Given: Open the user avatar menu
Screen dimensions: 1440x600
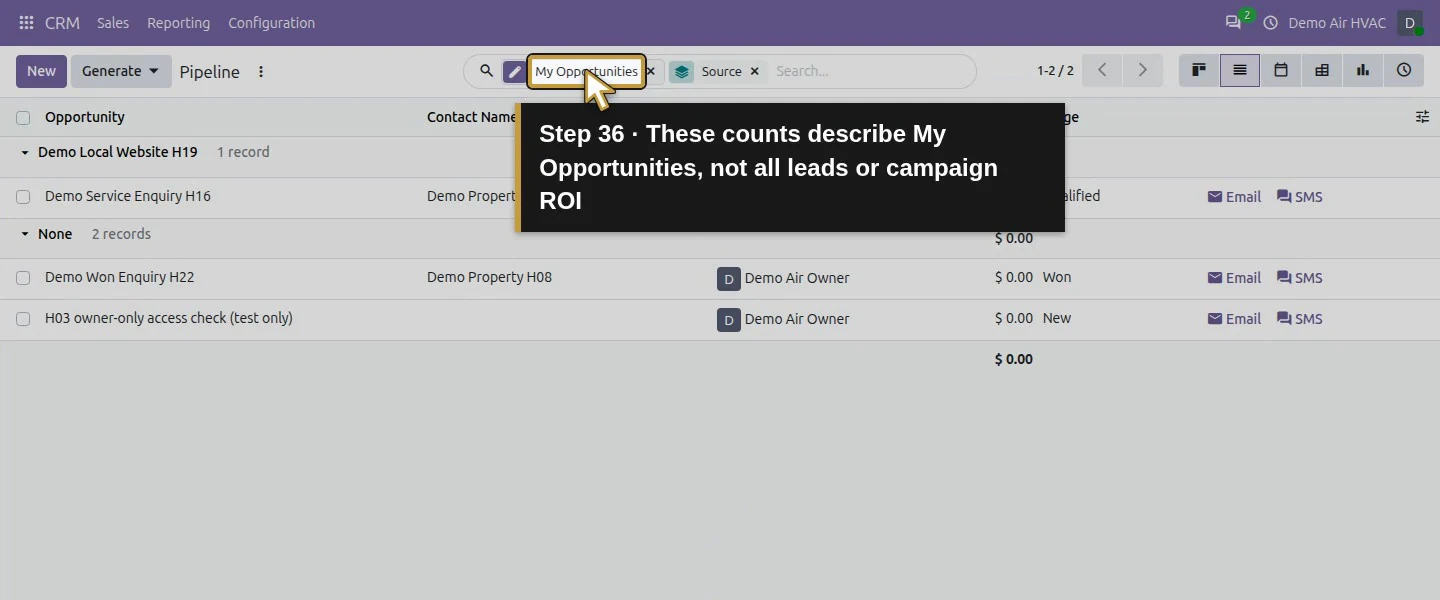Looking at the screenshot, I should click(1410, 23).
